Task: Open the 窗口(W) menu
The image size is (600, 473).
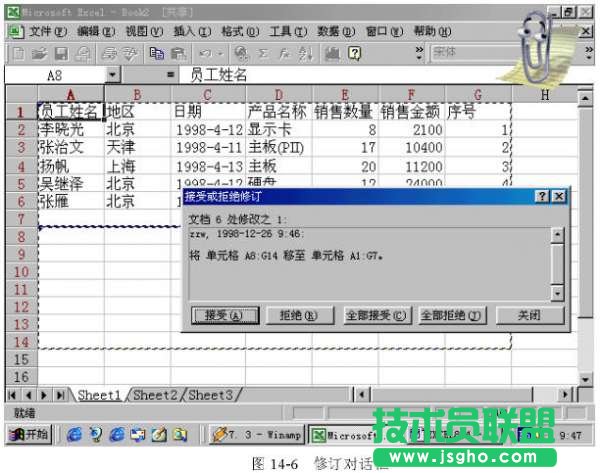Action: point(384,31)
